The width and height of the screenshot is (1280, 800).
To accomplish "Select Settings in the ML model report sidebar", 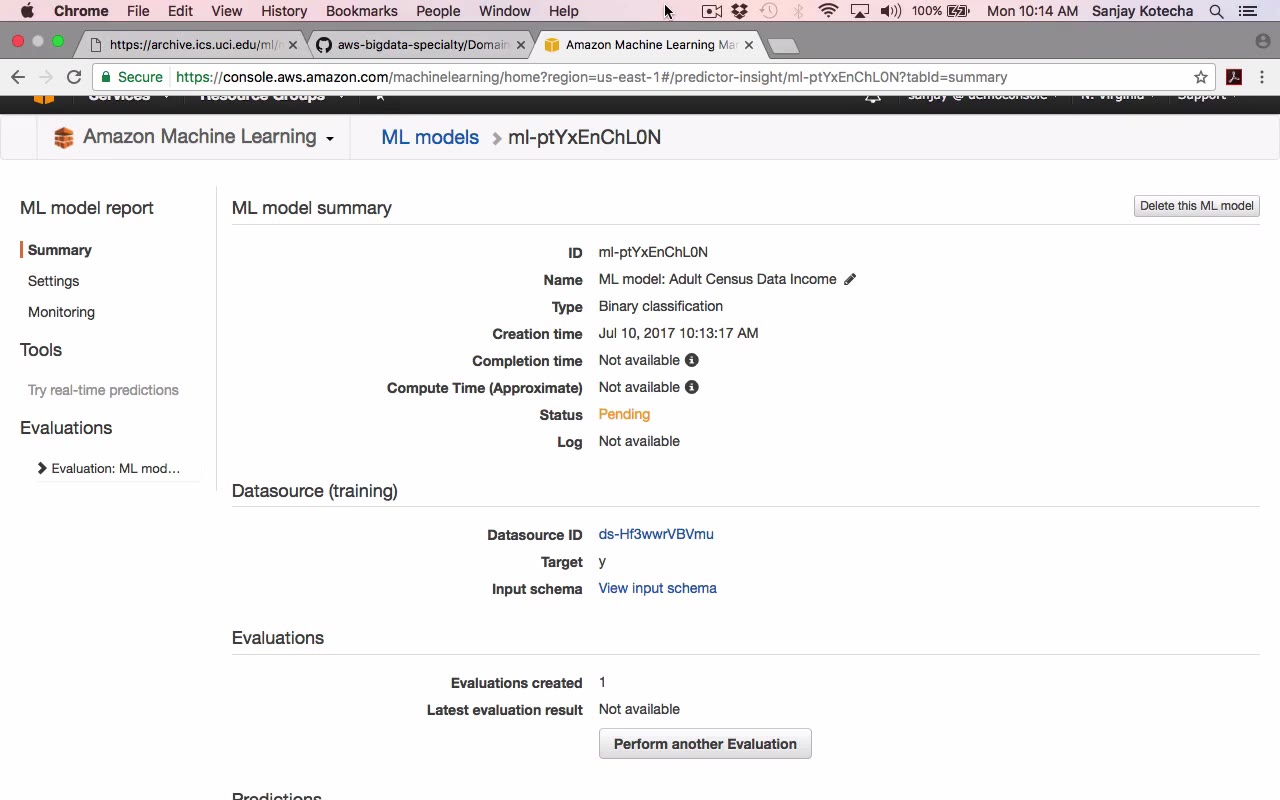I will (x=53, y=281).
